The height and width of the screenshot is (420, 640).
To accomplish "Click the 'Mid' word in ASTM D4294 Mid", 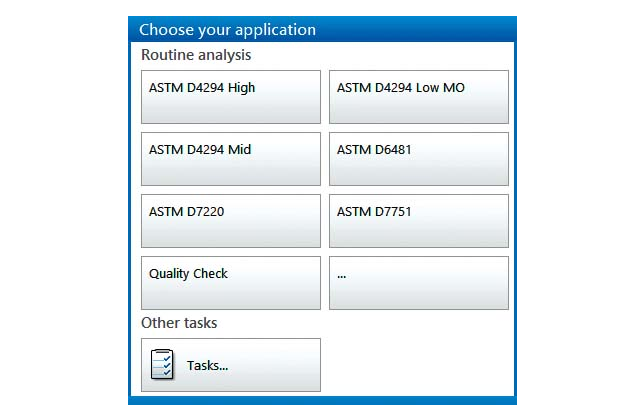I will click(x=239, y=150).
